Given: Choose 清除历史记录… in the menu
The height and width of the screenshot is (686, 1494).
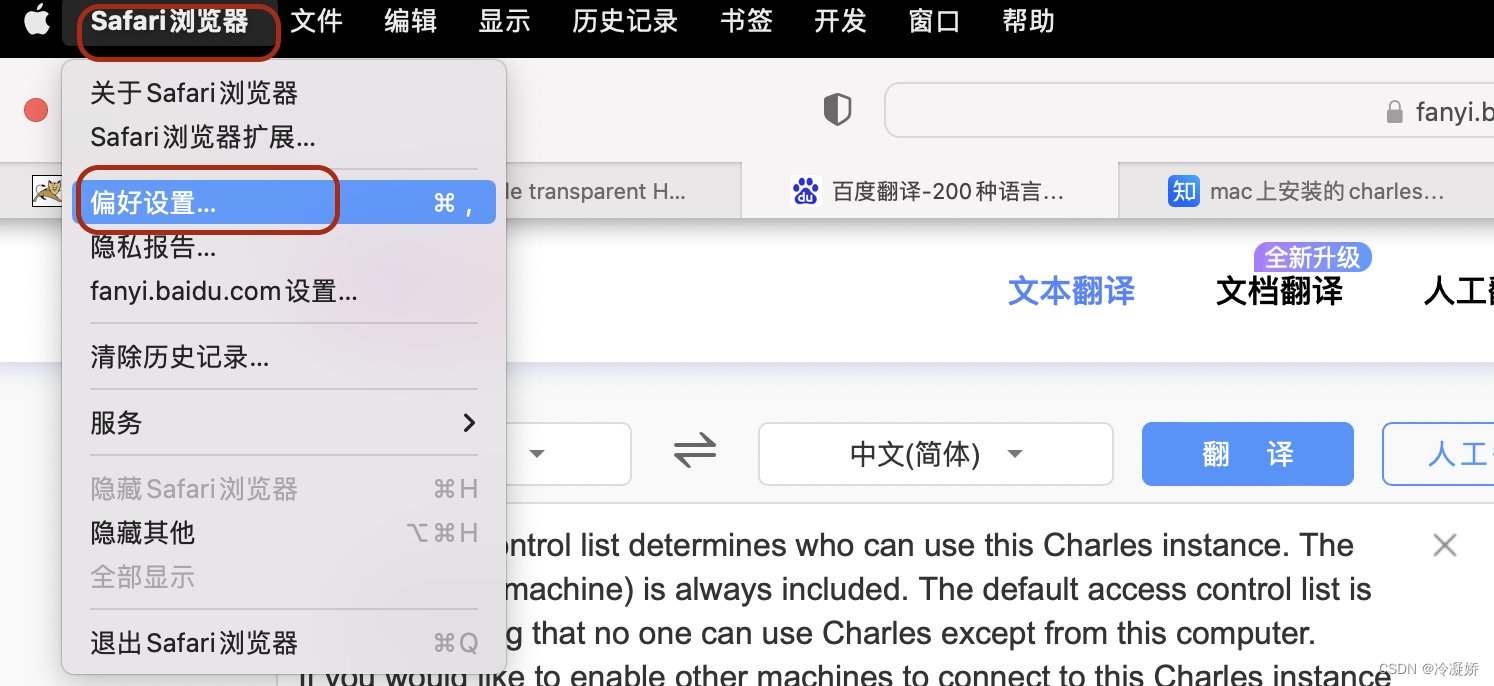Looking at the screenshot, I should [284, 357].
